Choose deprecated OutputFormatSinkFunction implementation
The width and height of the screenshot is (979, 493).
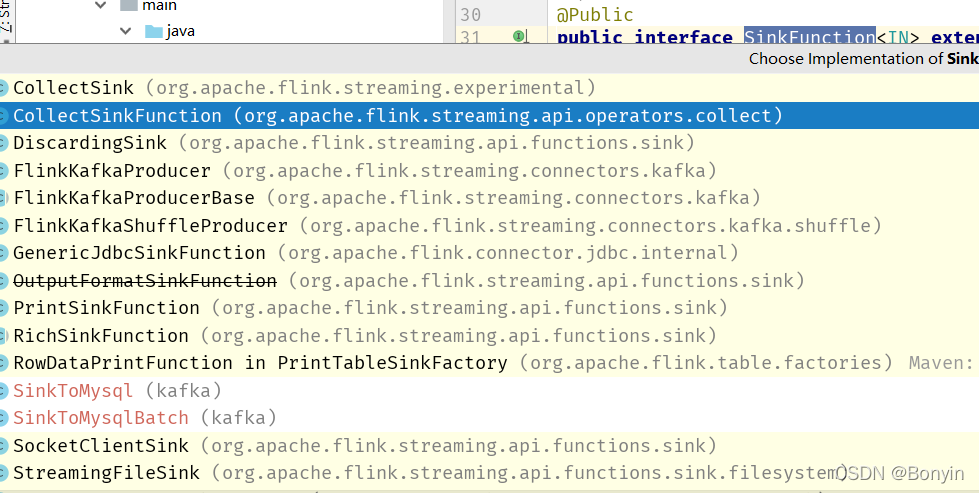[x=490, y=281]
